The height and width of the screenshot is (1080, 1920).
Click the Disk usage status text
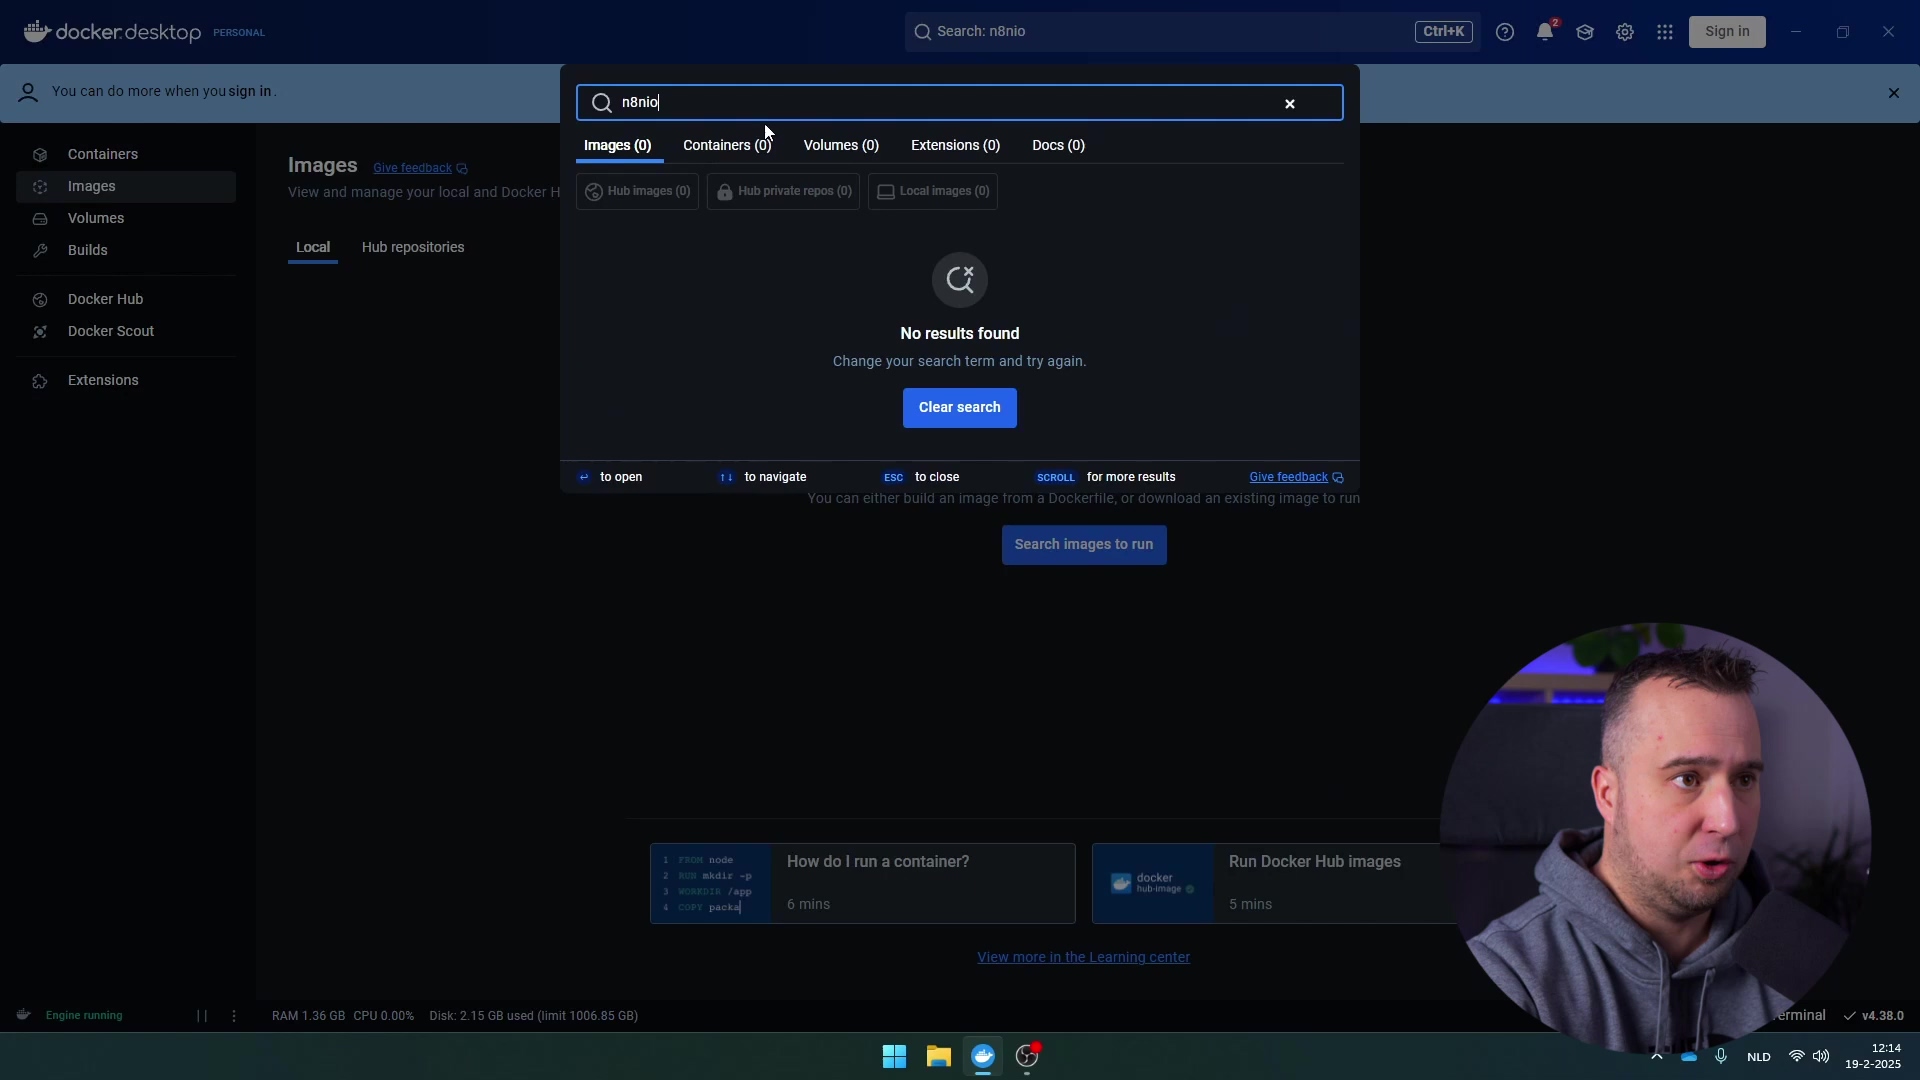click(533, 1016)
